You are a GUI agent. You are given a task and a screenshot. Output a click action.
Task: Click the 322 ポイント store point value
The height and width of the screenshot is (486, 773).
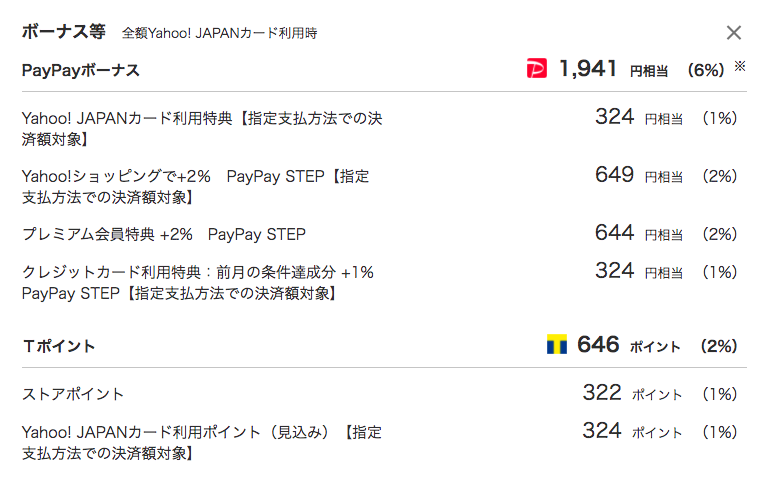[x=632, y=393]
